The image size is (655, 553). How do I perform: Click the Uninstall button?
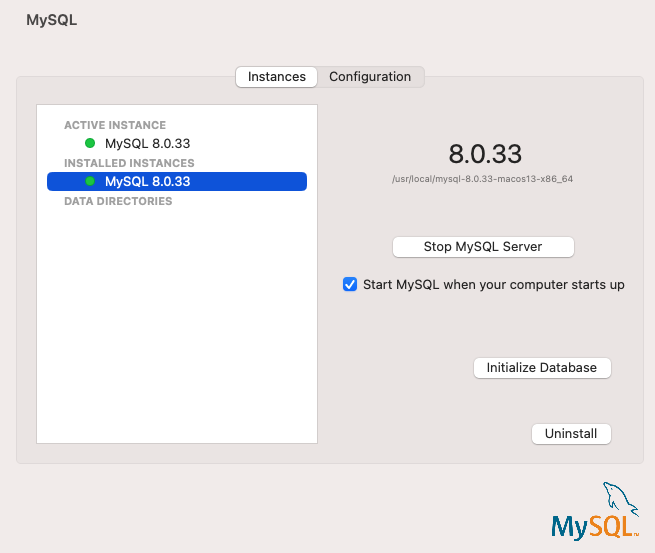click(x=571, y=434)
